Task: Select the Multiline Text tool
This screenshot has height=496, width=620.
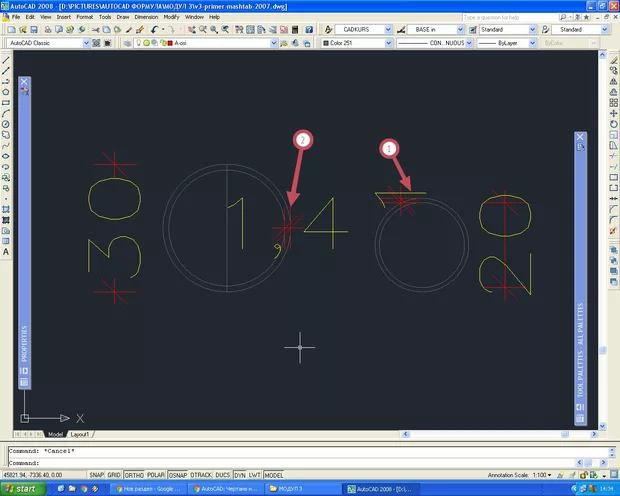Action: point(7,252)
